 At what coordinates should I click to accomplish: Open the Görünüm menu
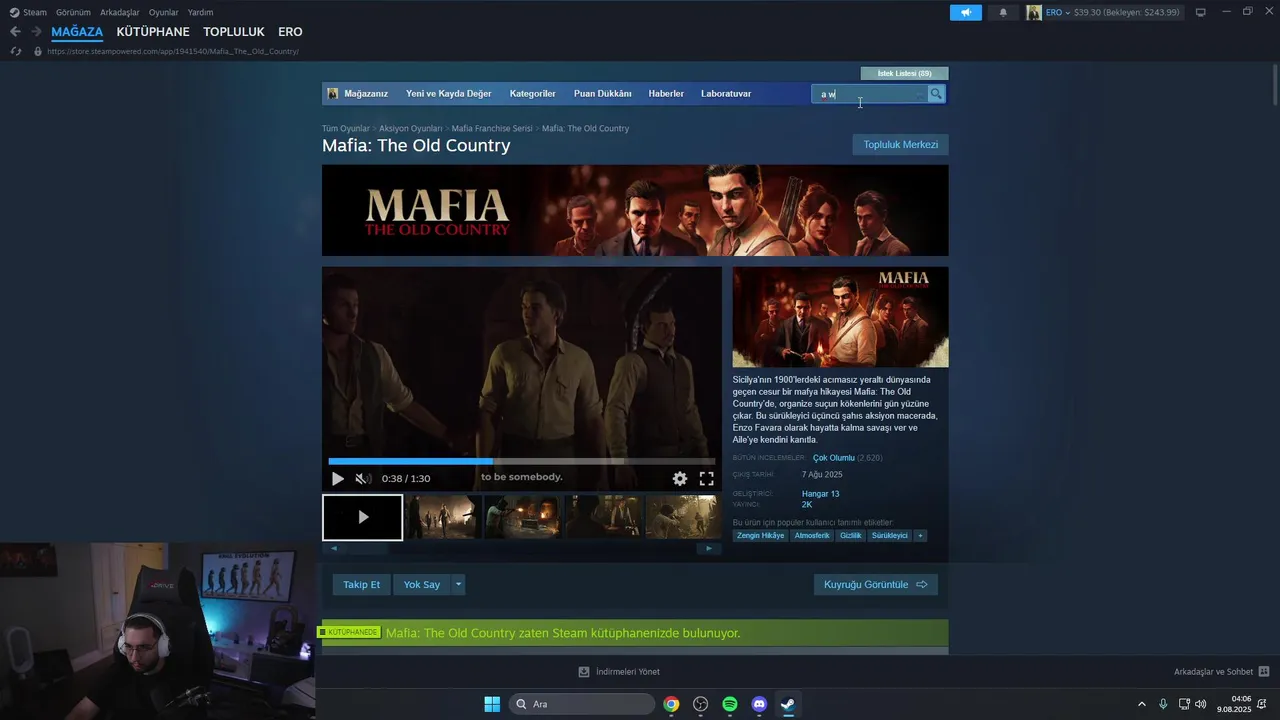(73, 13)
